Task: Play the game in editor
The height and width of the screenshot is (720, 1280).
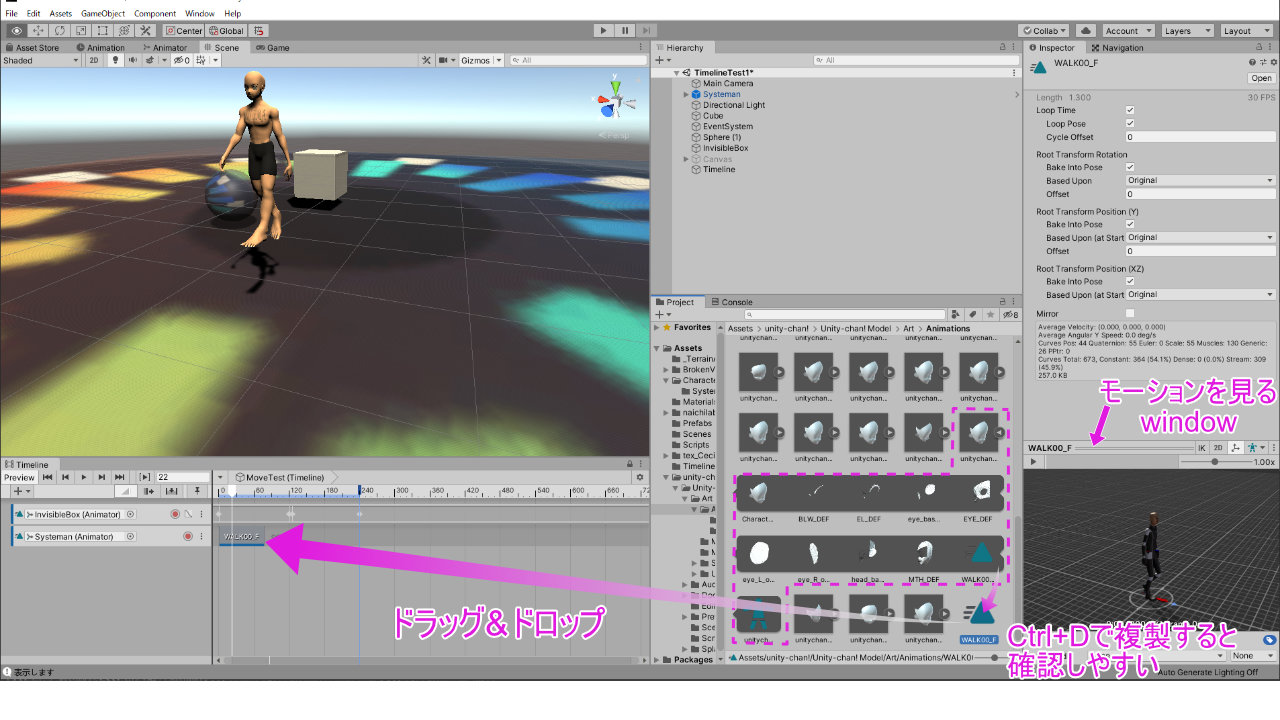Action: click(x=603, y=31)
